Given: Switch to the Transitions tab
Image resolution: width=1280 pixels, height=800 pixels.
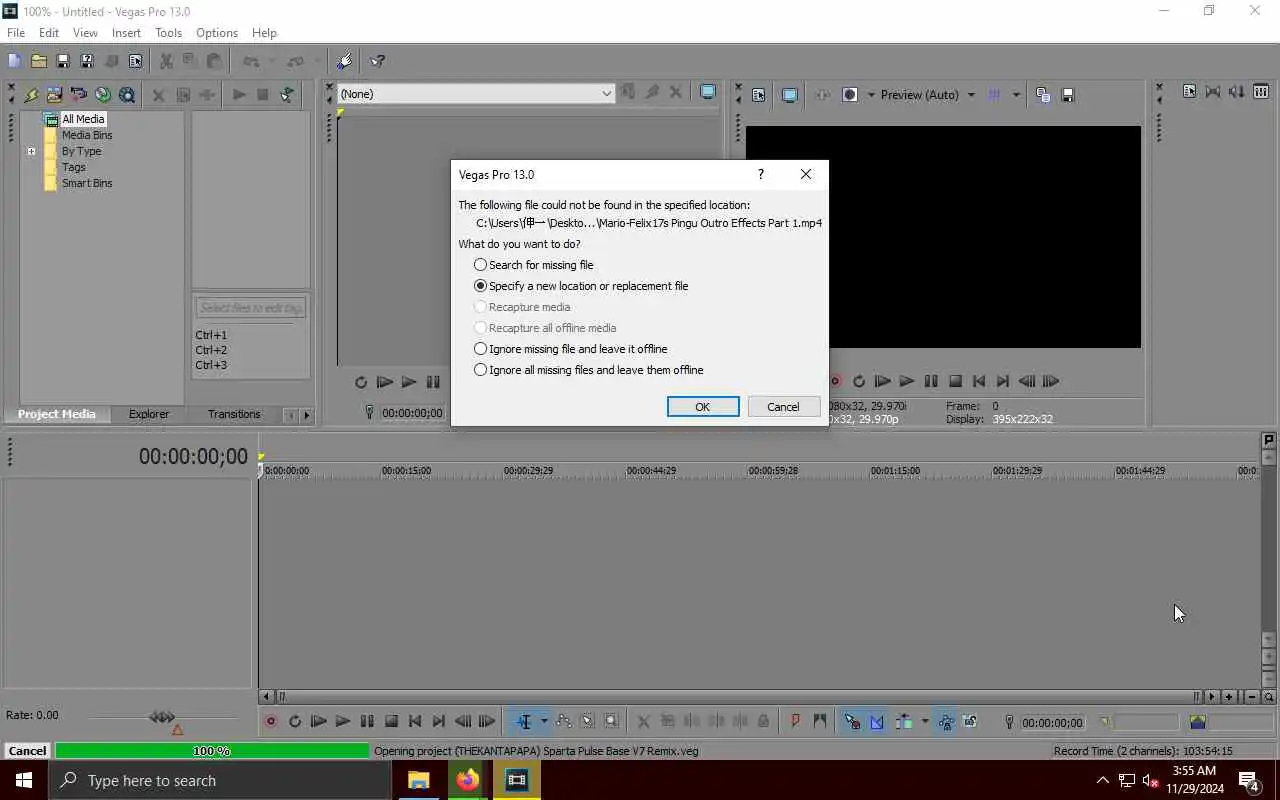Looking at the screenshot, I should coord(234,414).
